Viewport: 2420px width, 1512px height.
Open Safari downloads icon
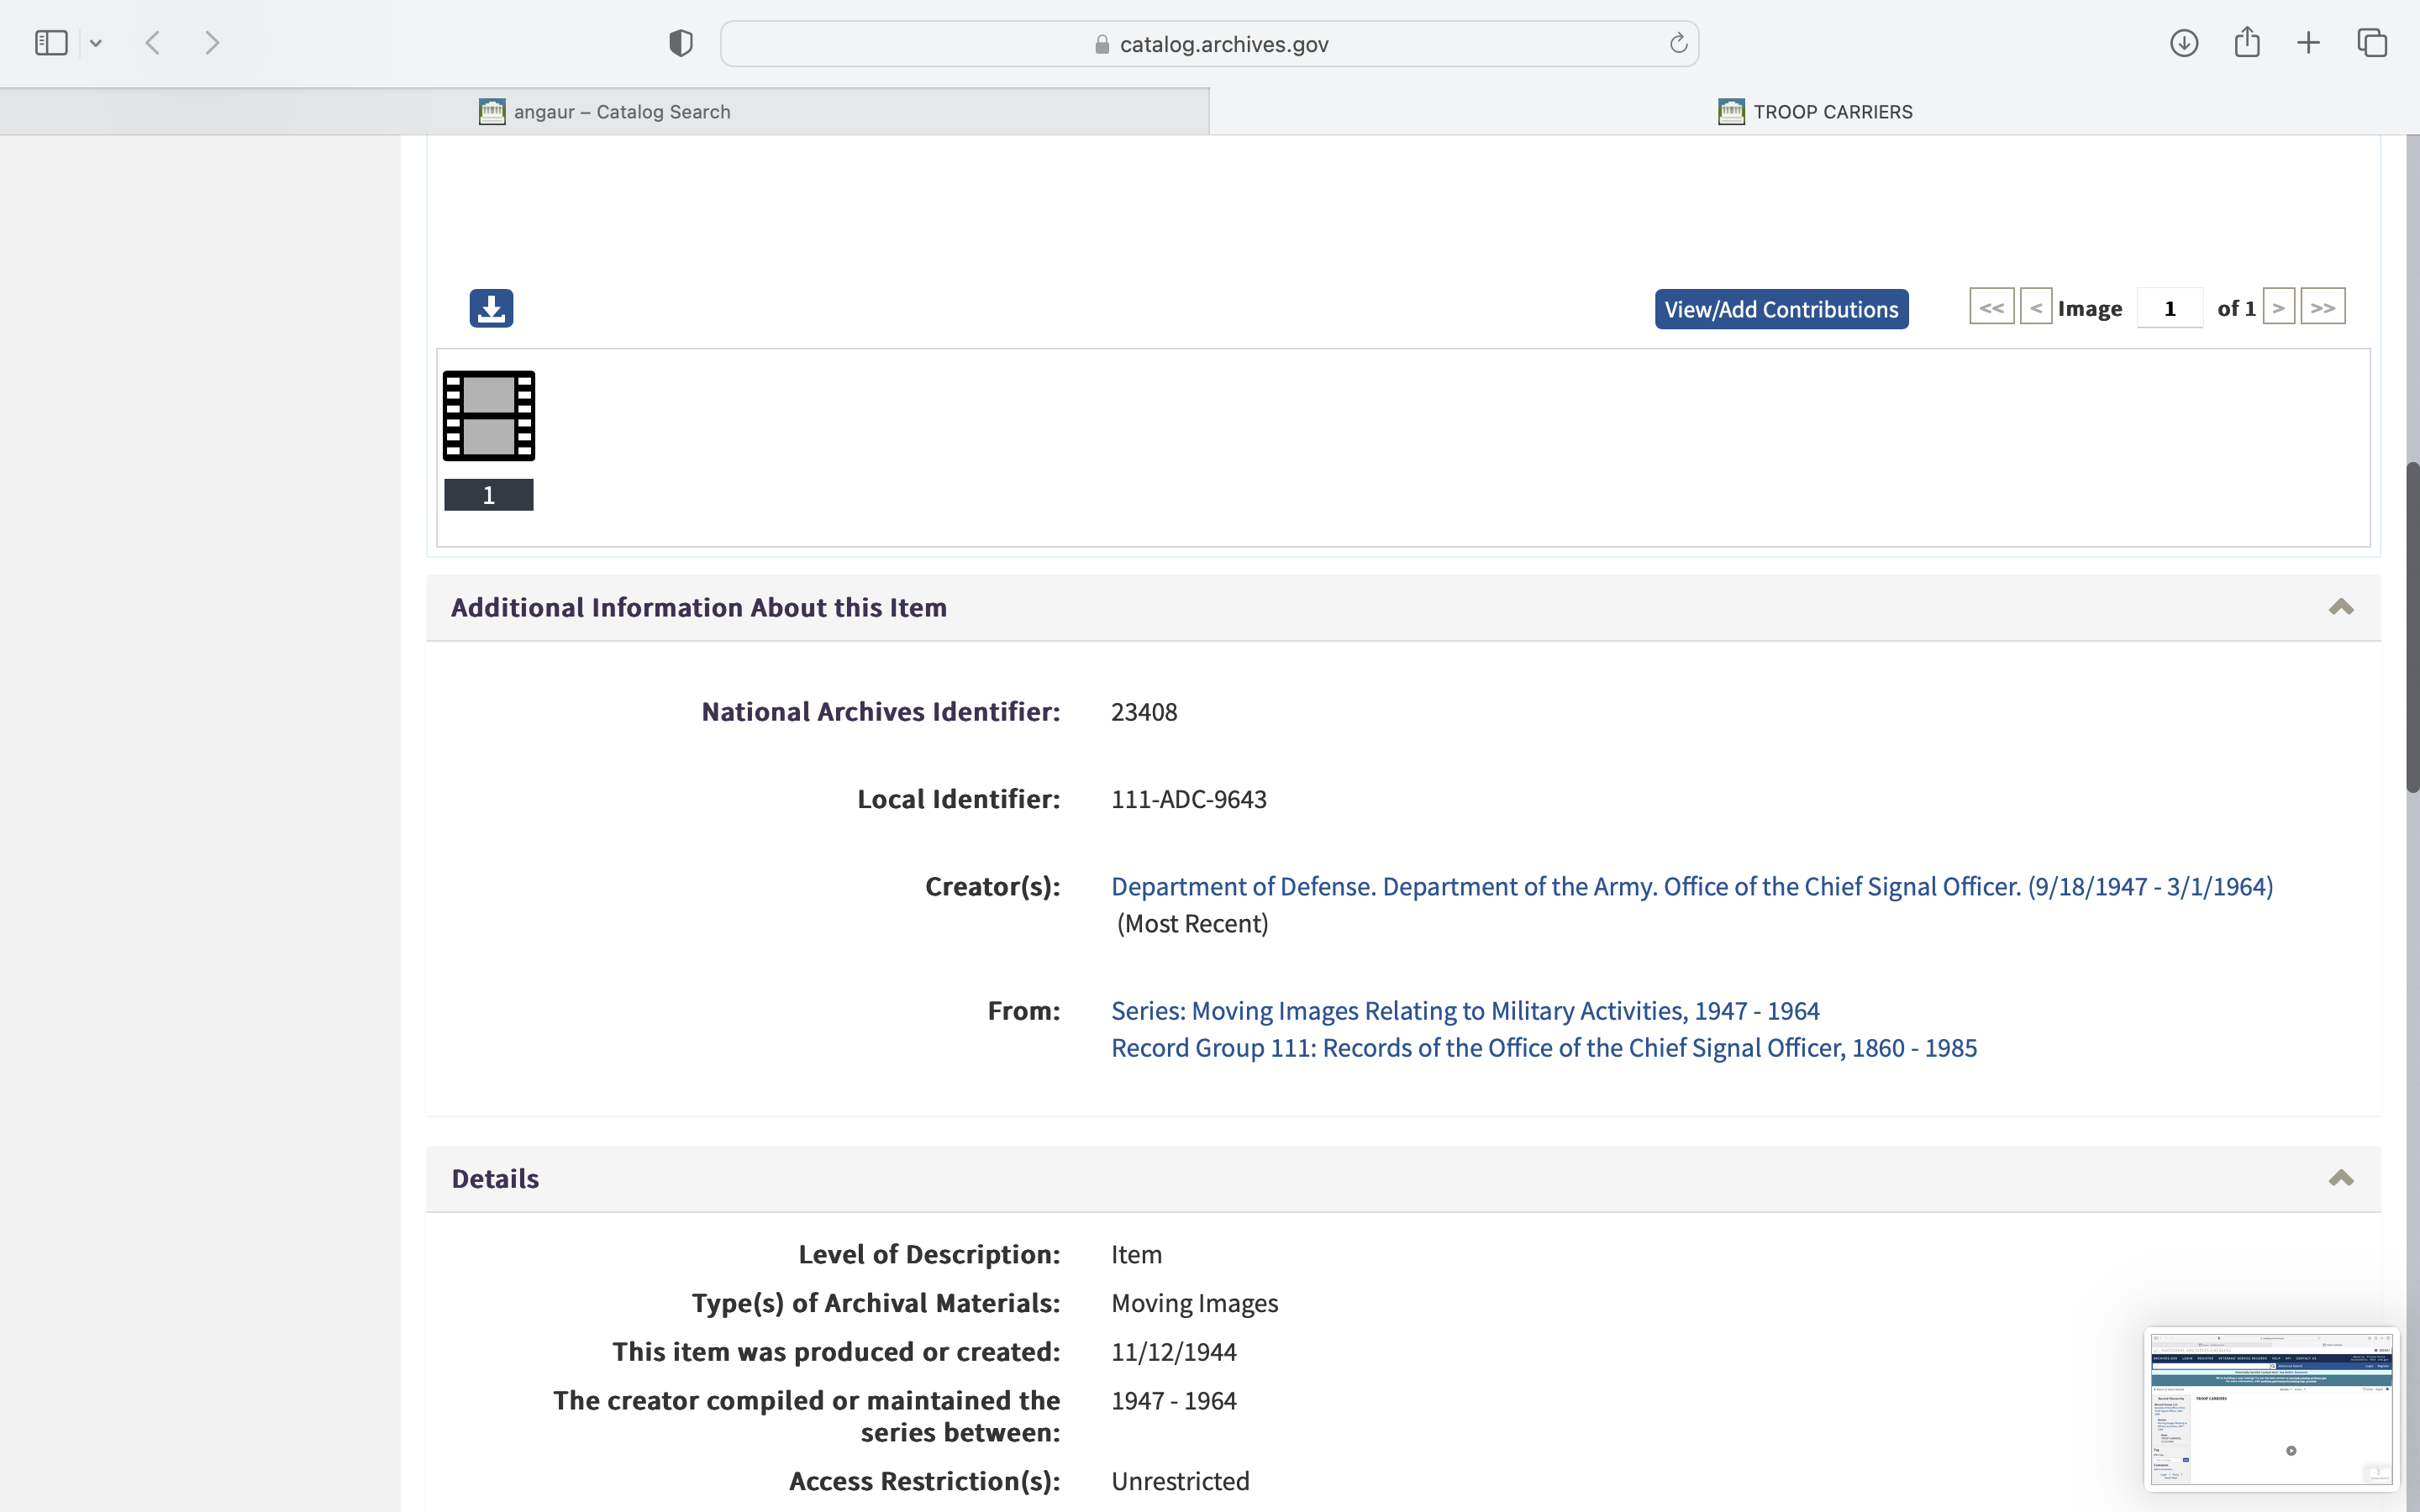click(x=2184, y=43)
